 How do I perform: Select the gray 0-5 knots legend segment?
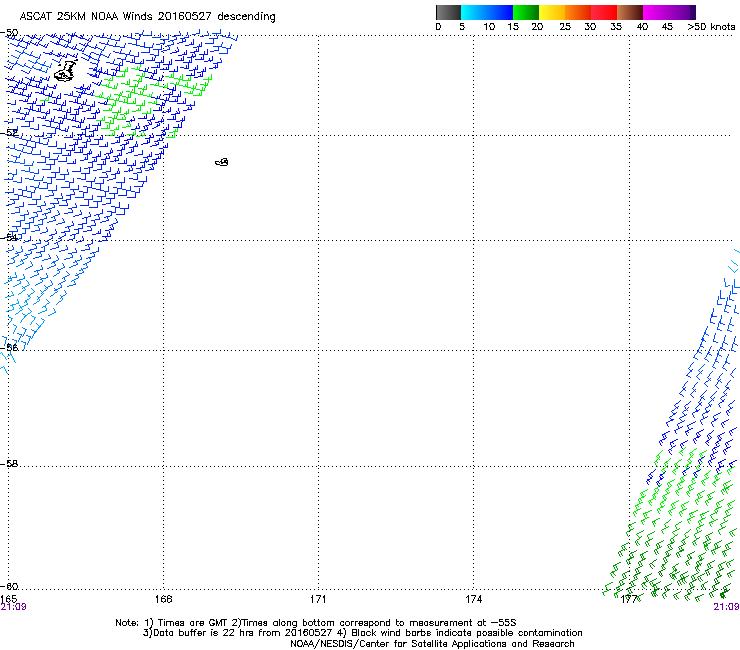coord(448,12)
